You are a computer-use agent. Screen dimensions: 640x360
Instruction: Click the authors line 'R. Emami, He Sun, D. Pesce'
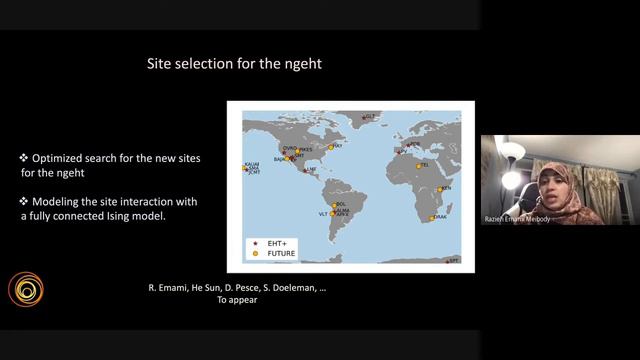[x=237, y=288]
